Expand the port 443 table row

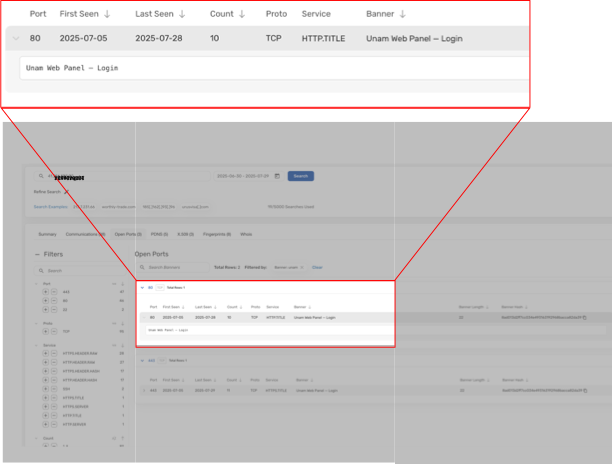coord(144,391)
